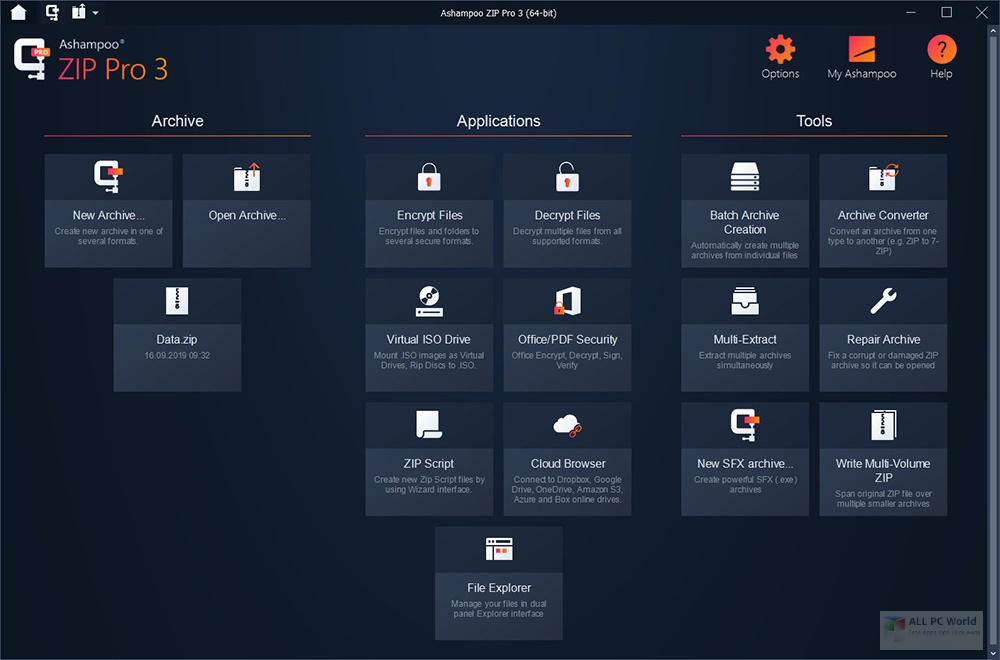Select the Archive section heading

pyautogui.click(x=177, y=121)
